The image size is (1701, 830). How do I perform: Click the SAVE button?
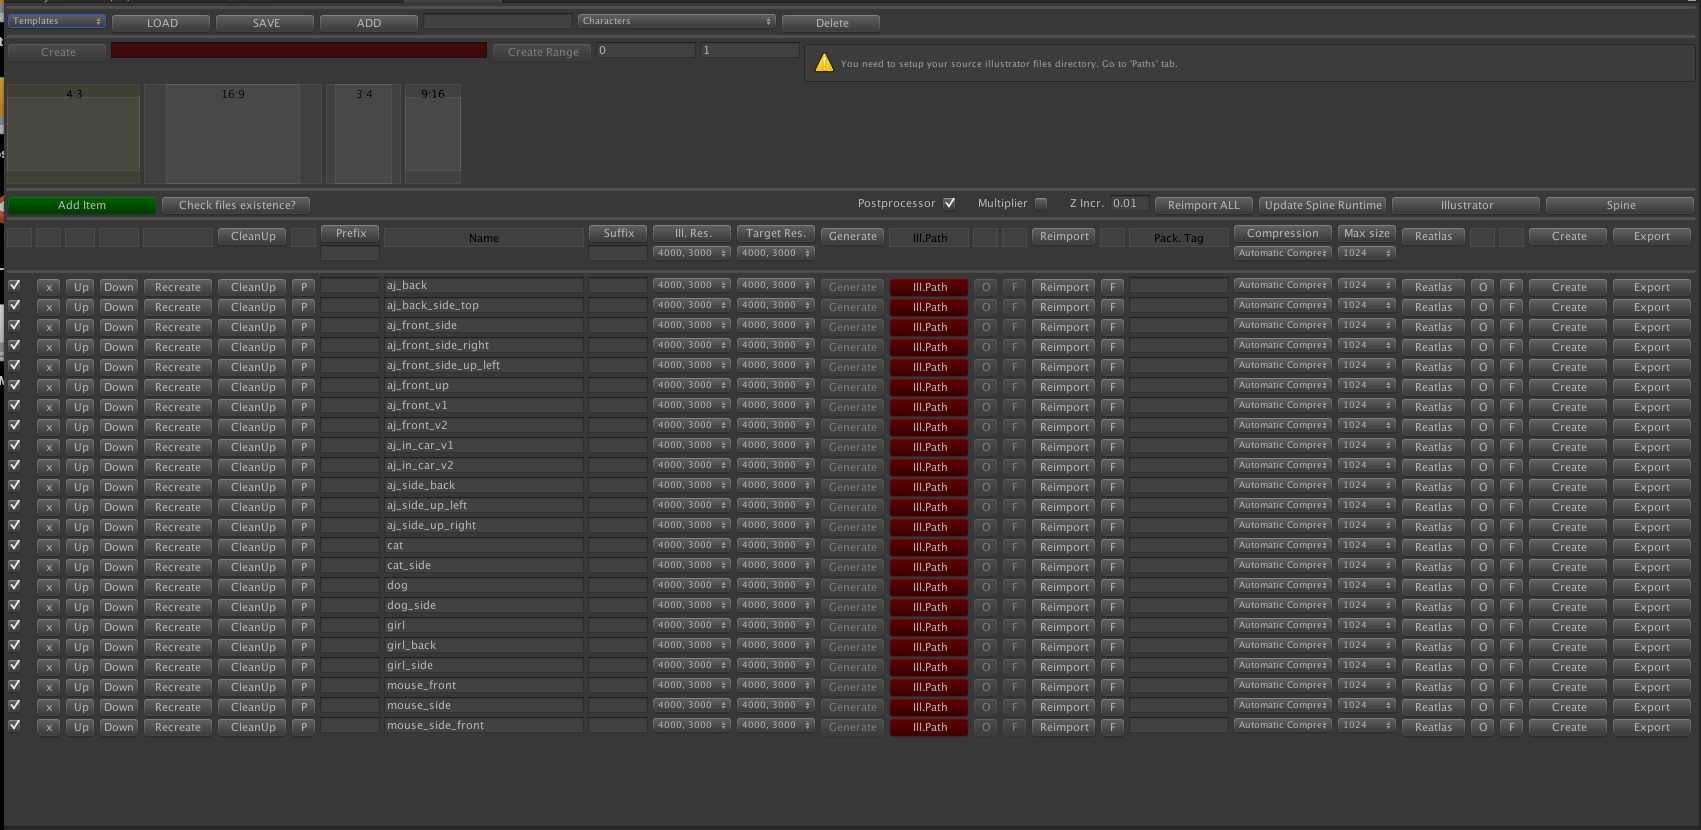pos(266,23)
